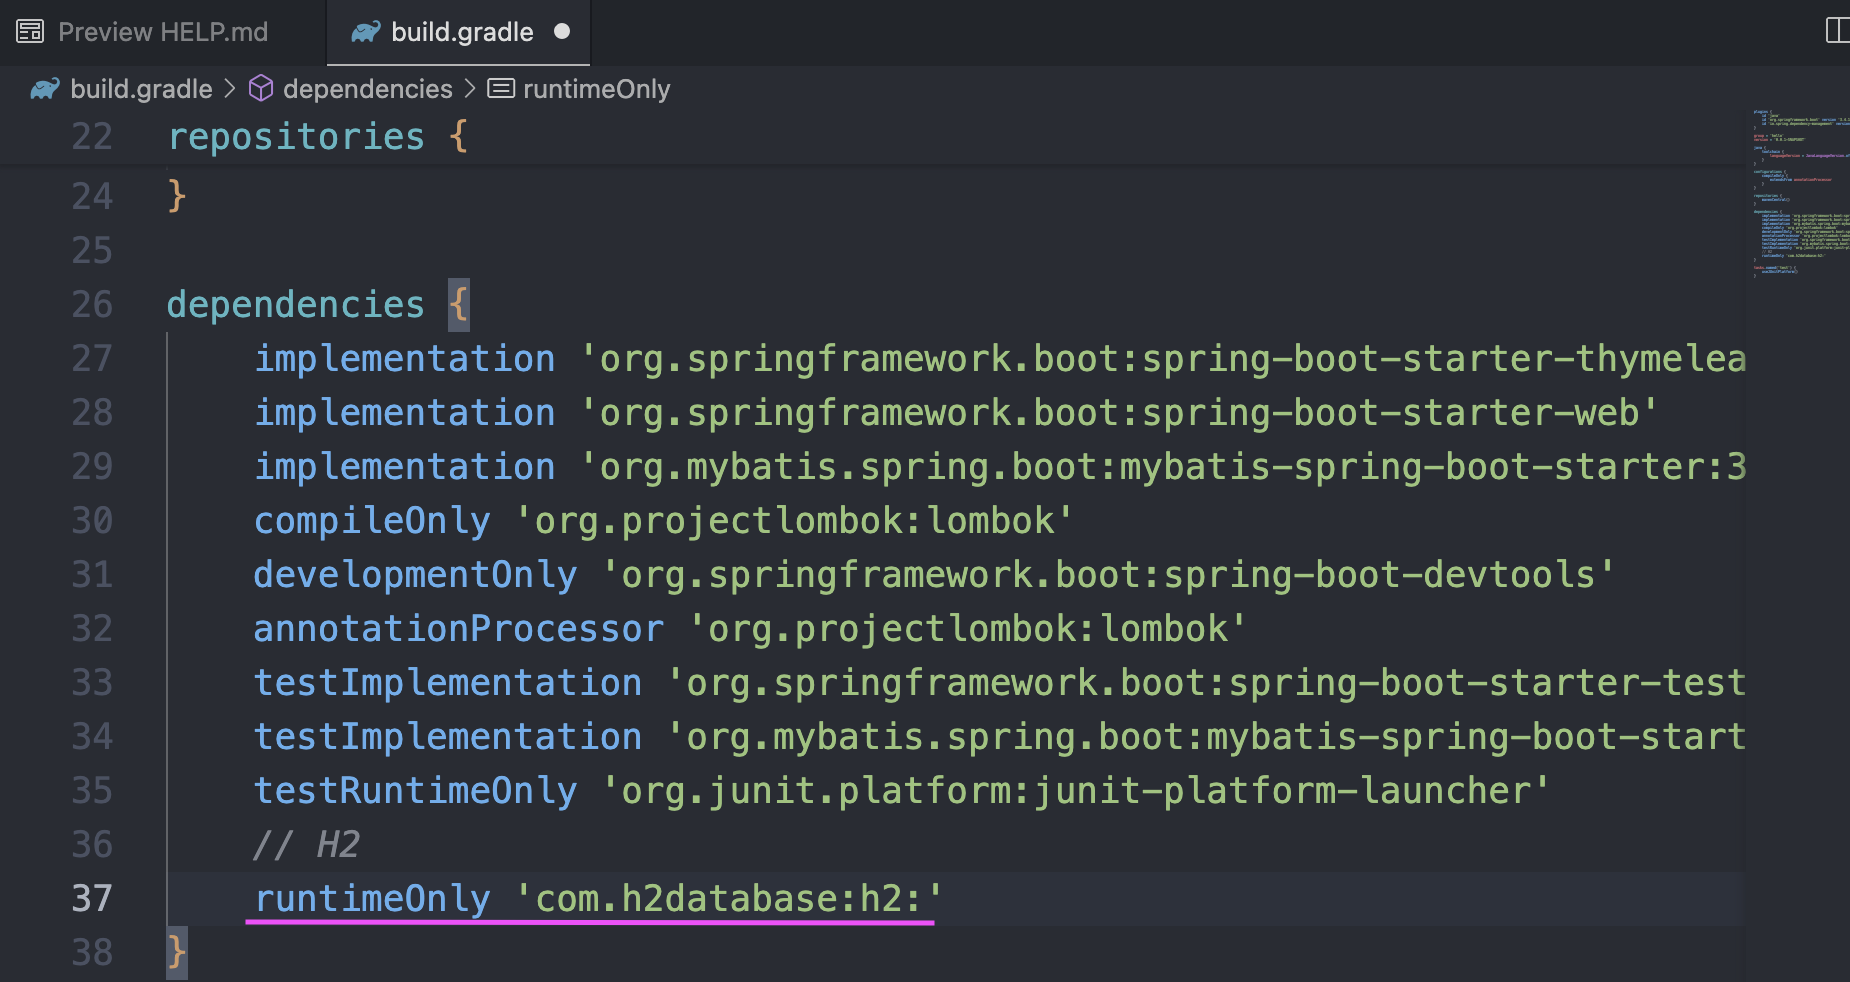Toggle the split editor layout icon
Image resolution: width=1850 pixels, height=982 pixels.
(x=1837, y=30)
